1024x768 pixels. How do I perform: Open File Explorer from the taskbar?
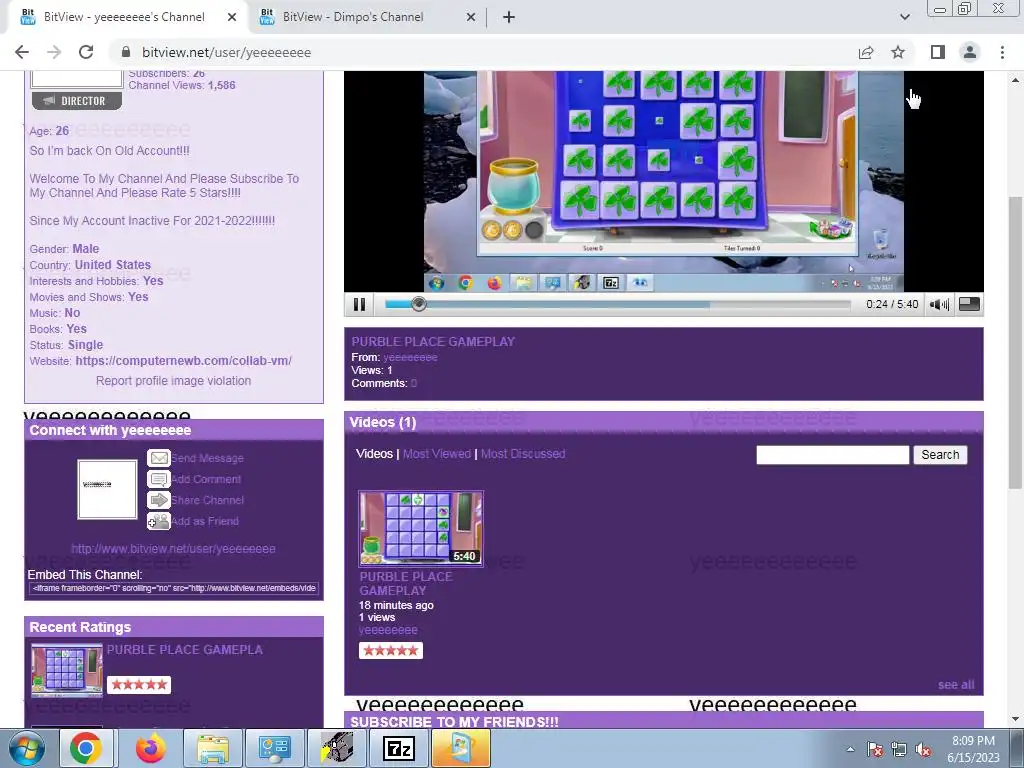point(212,748)
